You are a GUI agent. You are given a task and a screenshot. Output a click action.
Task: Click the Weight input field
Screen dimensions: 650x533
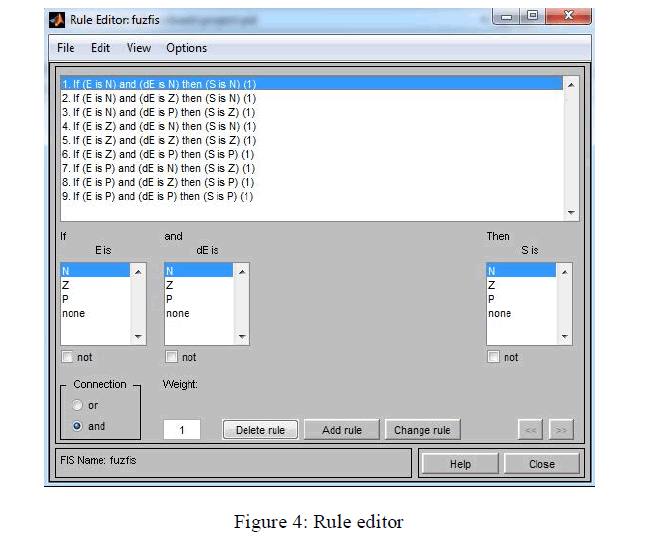[x=182, y=430]
